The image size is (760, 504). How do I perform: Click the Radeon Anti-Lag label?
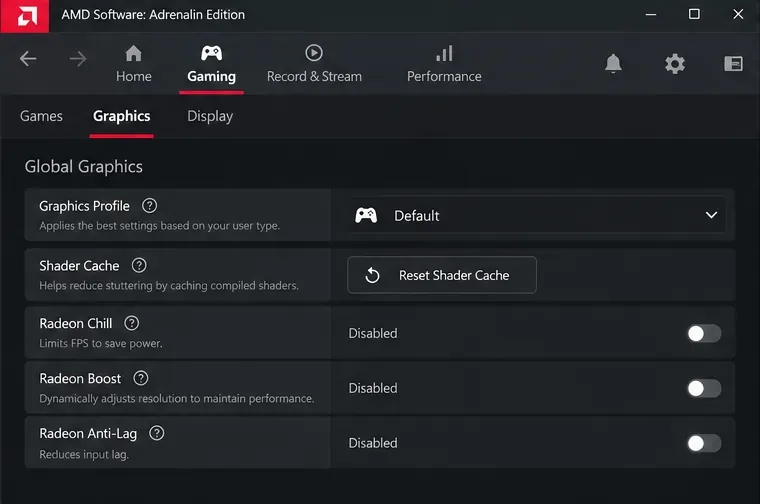88,434
